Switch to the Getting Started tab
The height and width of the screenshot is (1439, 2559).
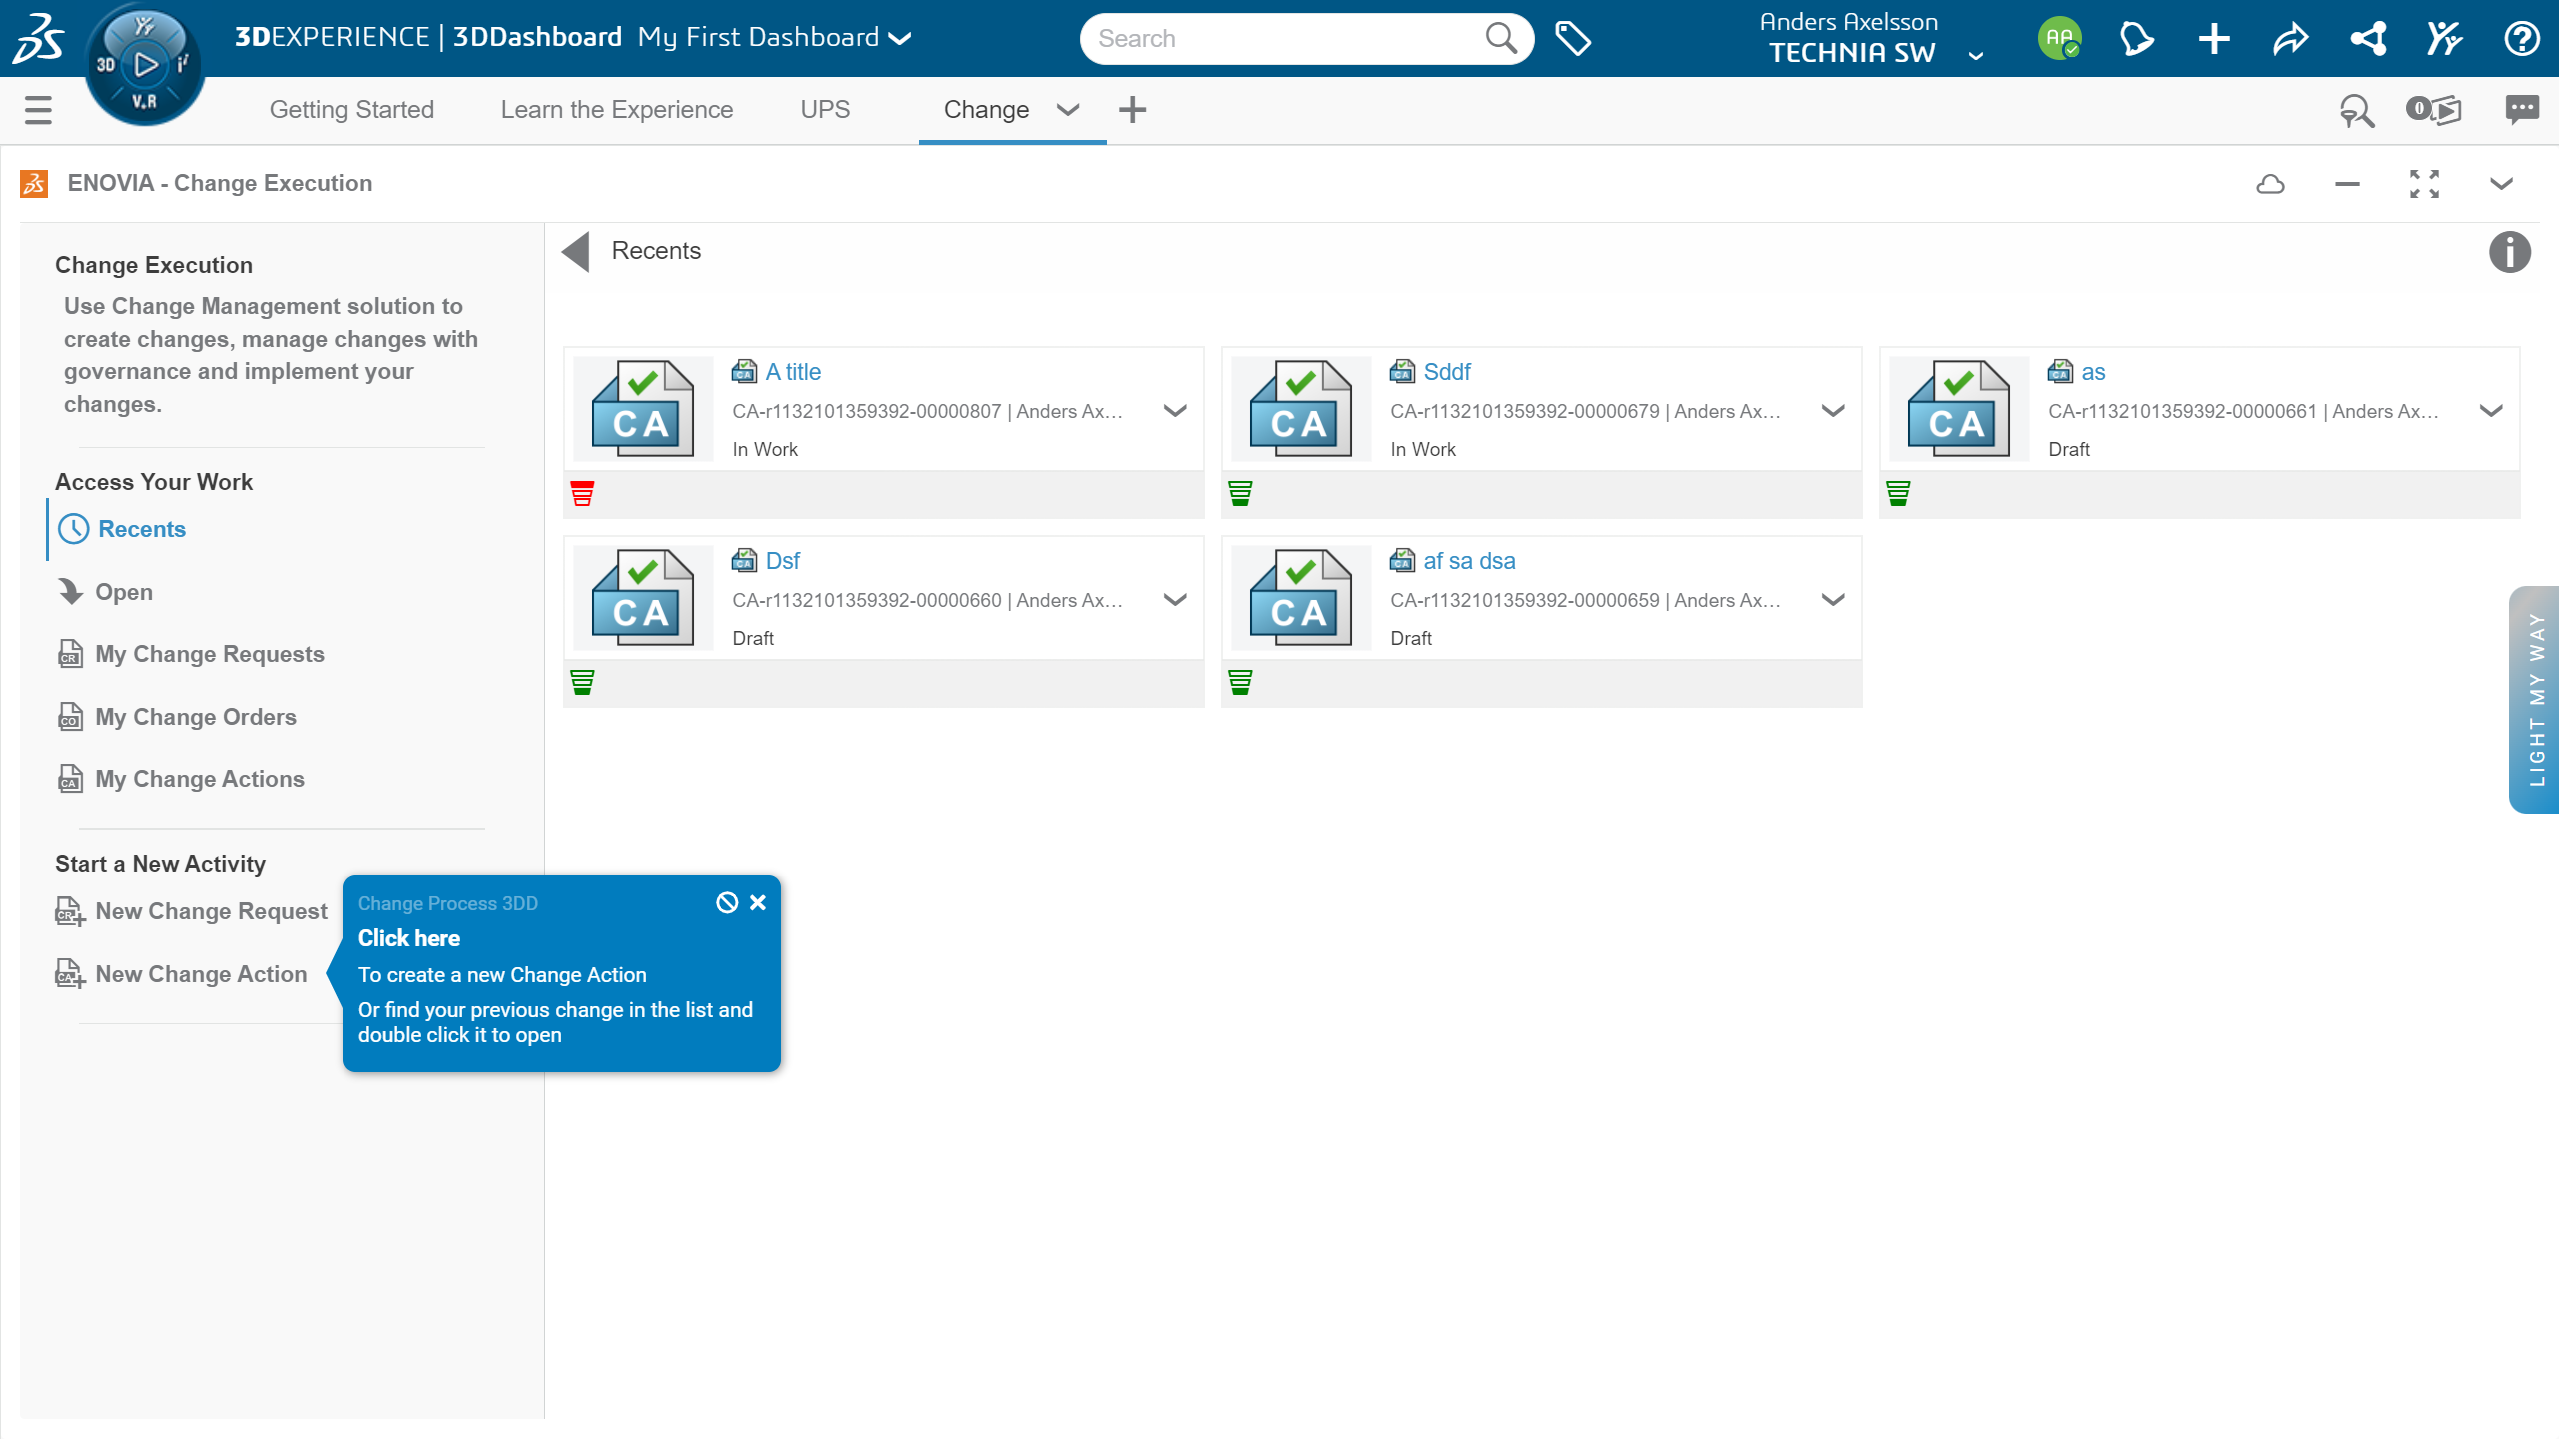(x=351, y=110)
